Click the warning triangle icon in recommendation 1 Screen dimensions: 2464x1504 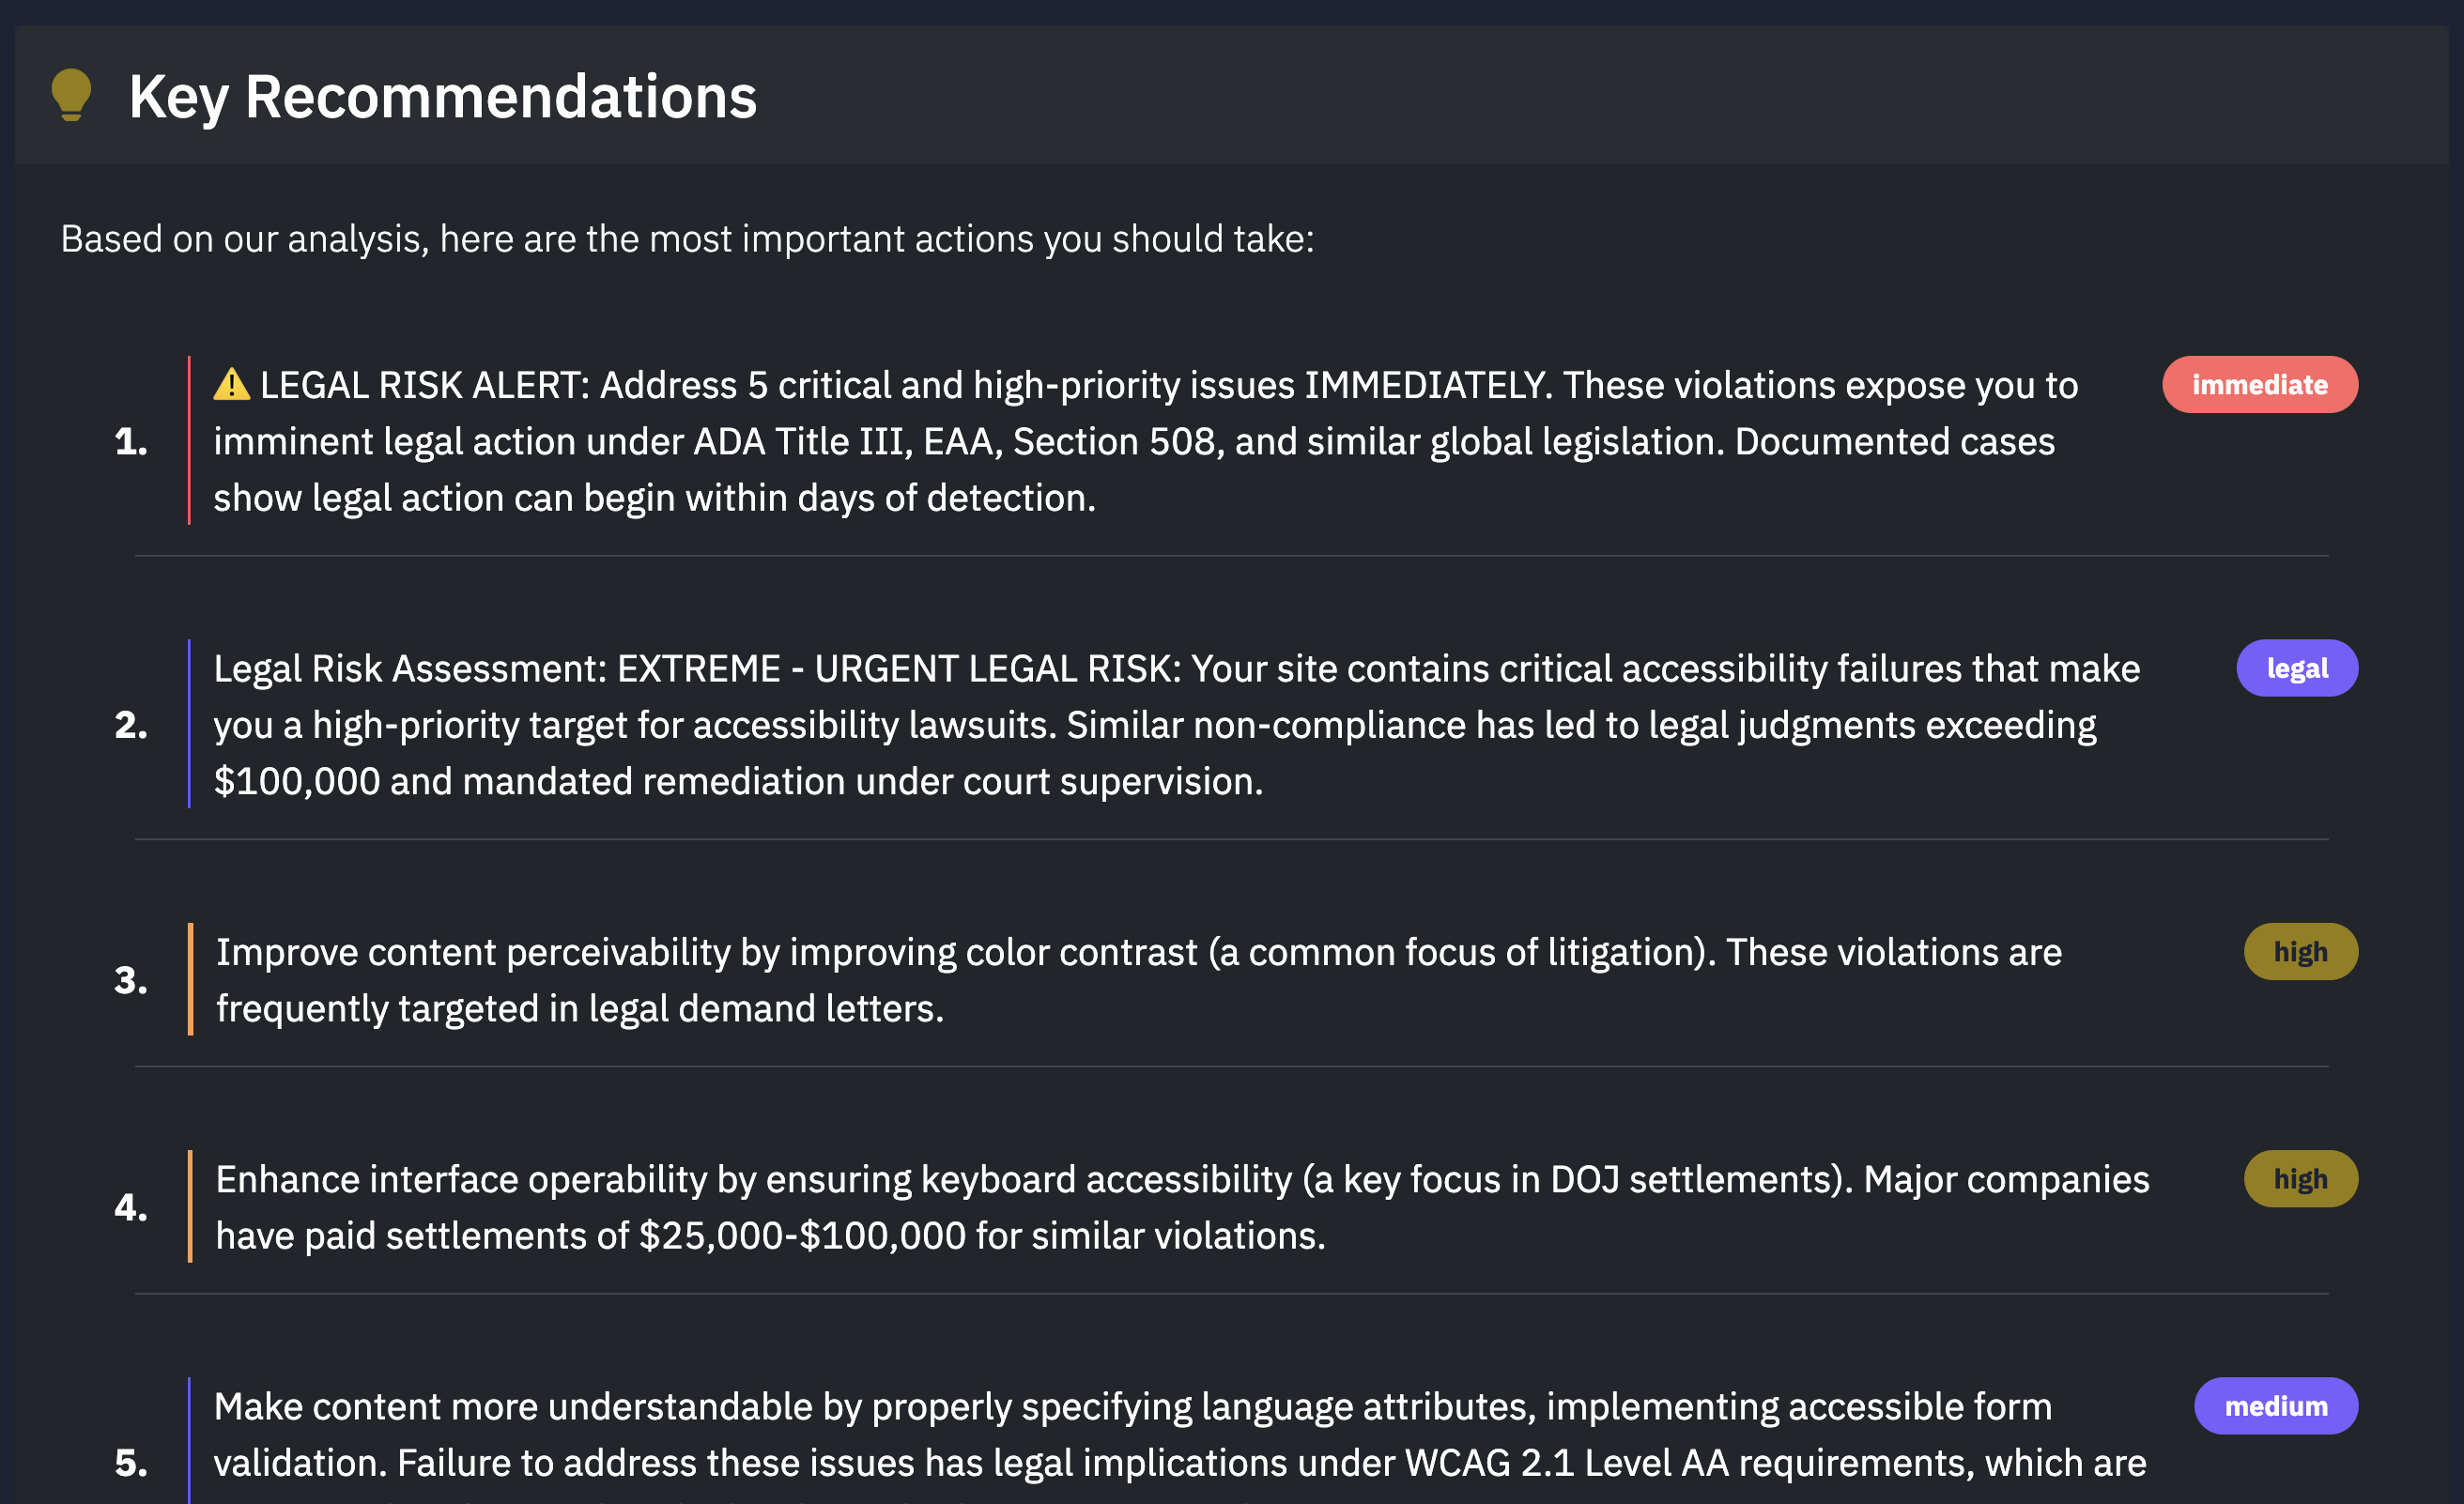(x=231, y=384)
